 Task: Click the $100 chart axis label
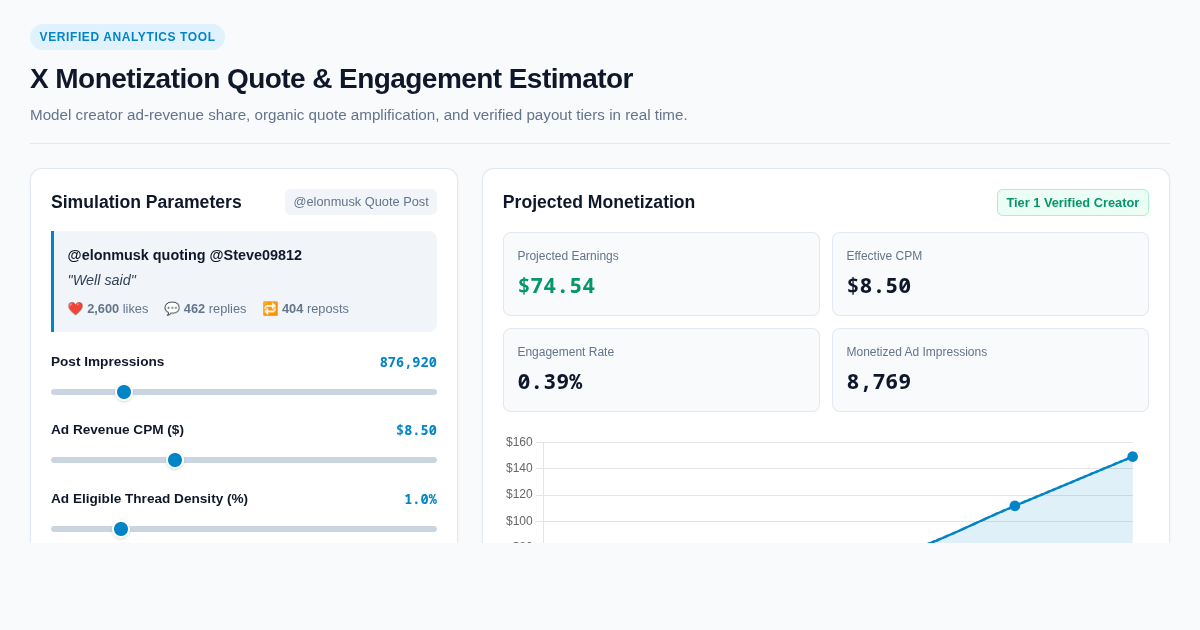click(x=519, y=521)
